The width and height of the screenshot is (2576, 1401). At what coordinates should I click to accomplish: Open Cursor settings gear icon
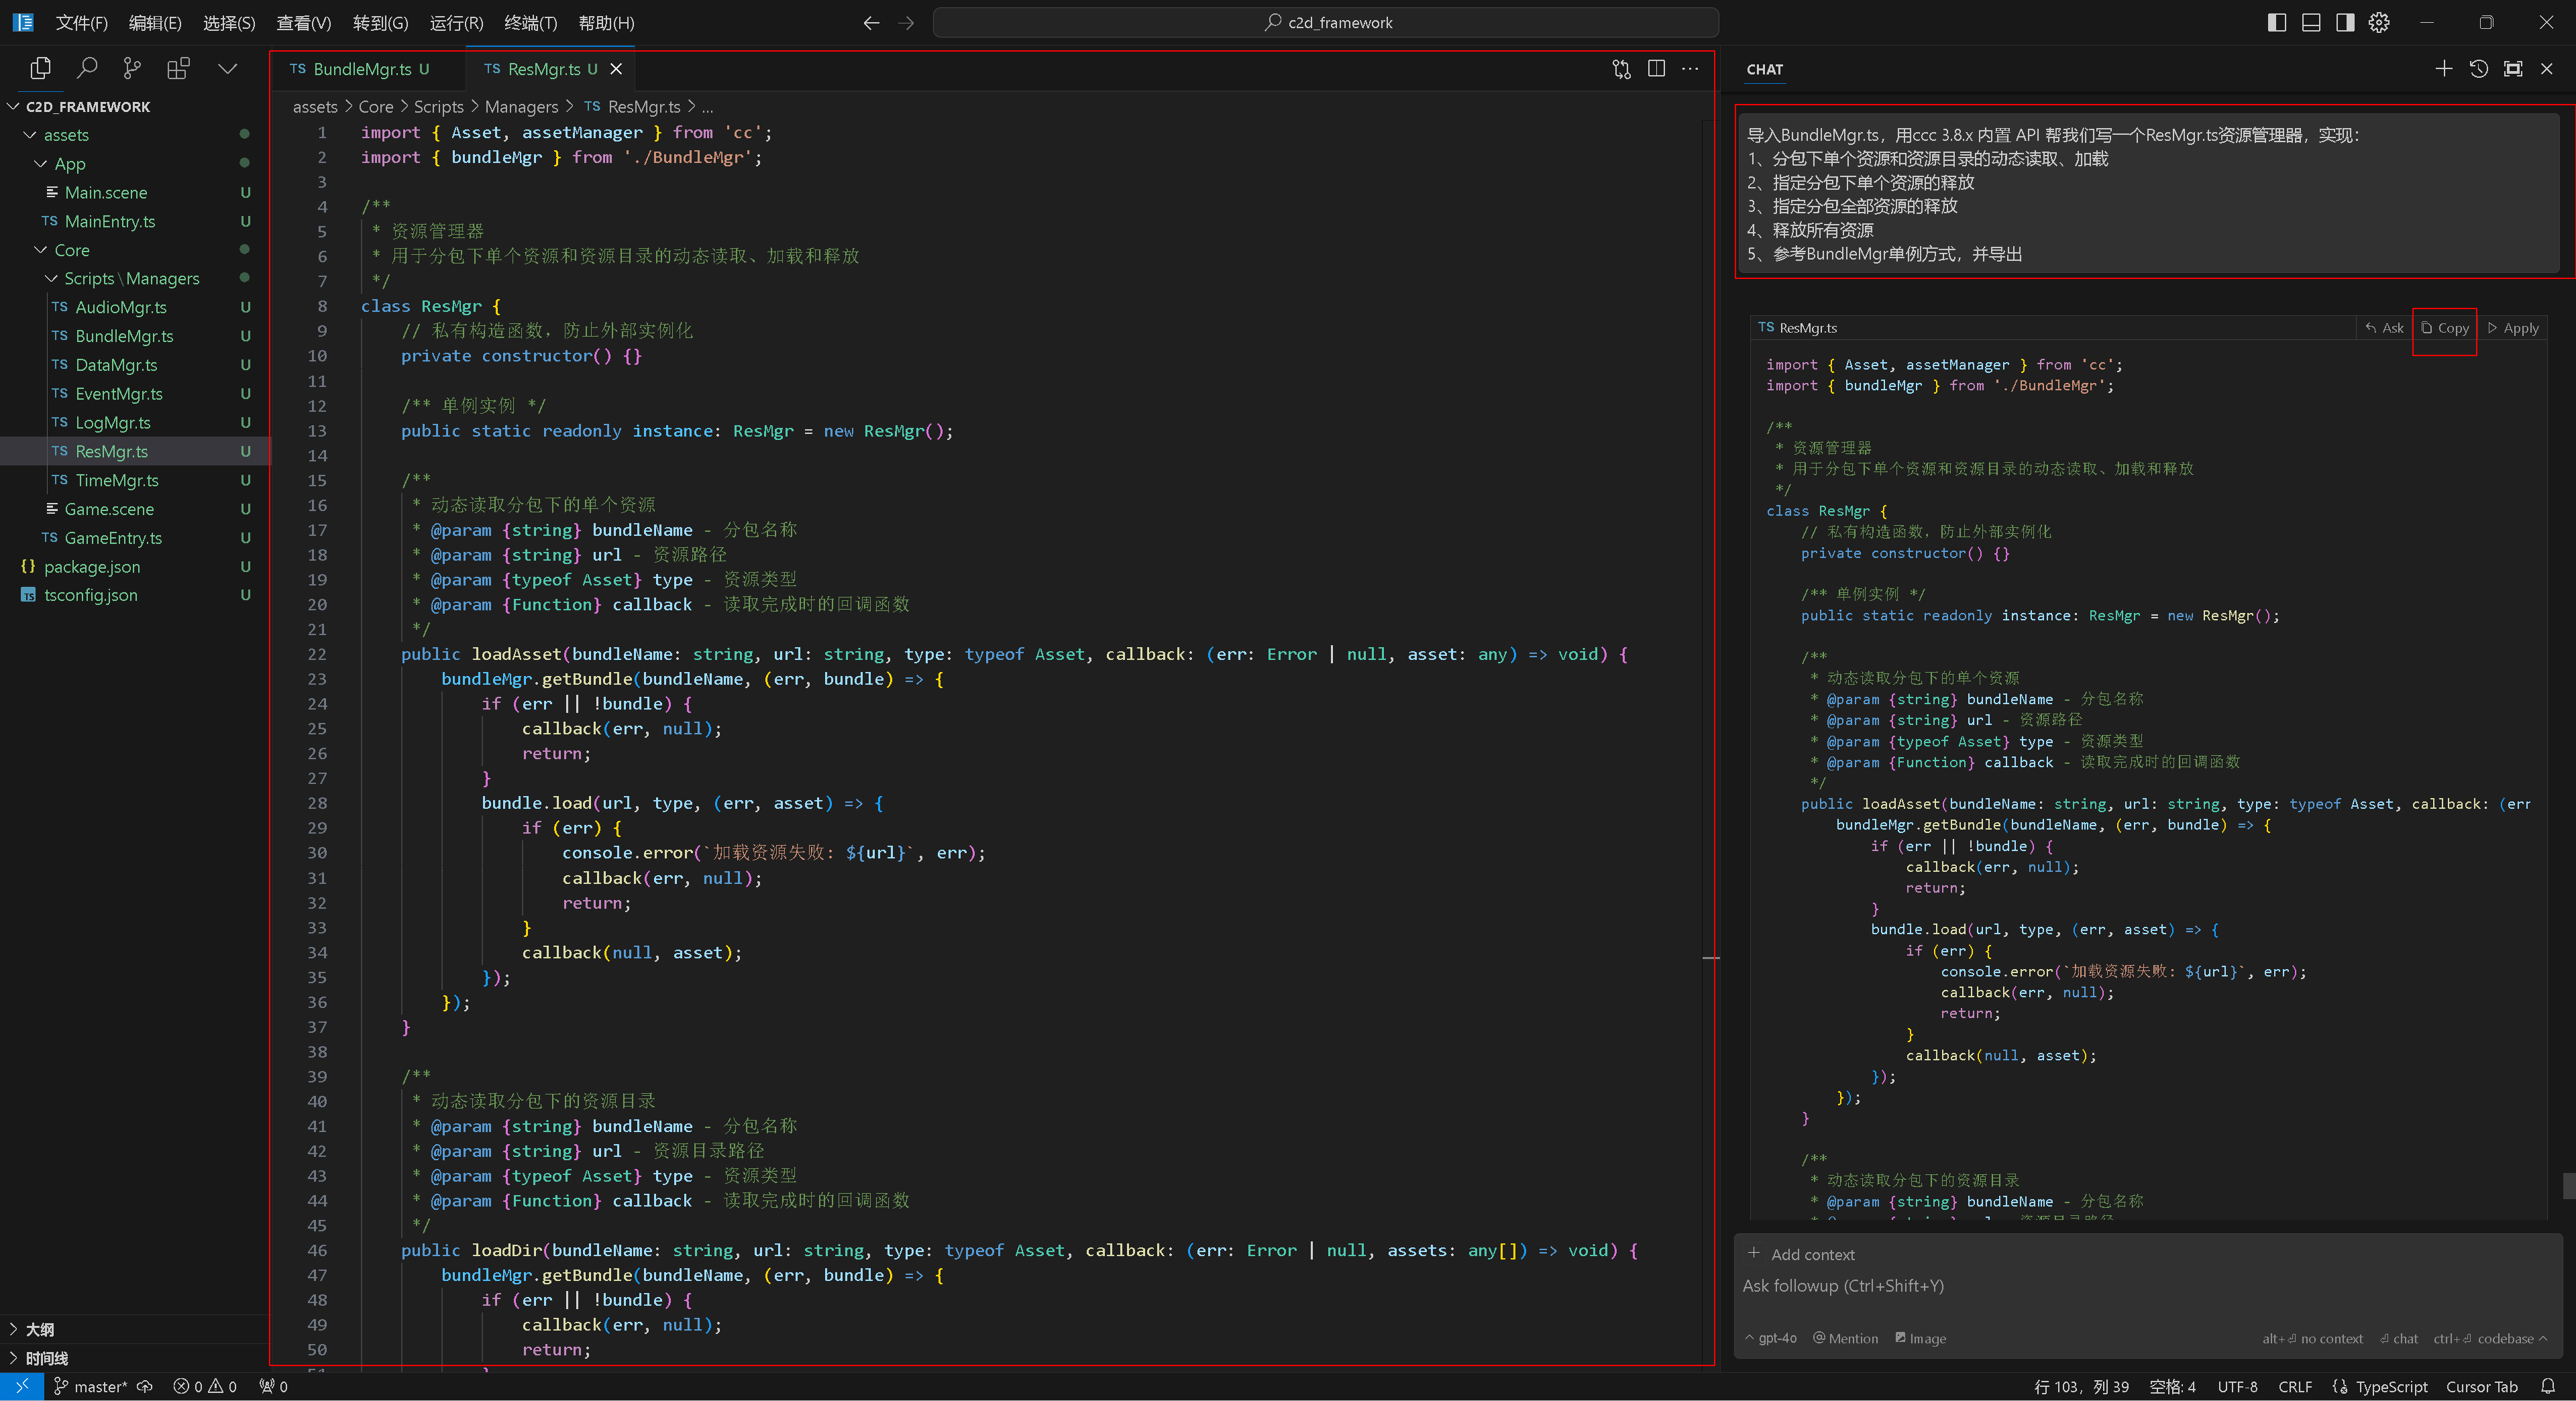point(2379,22)
